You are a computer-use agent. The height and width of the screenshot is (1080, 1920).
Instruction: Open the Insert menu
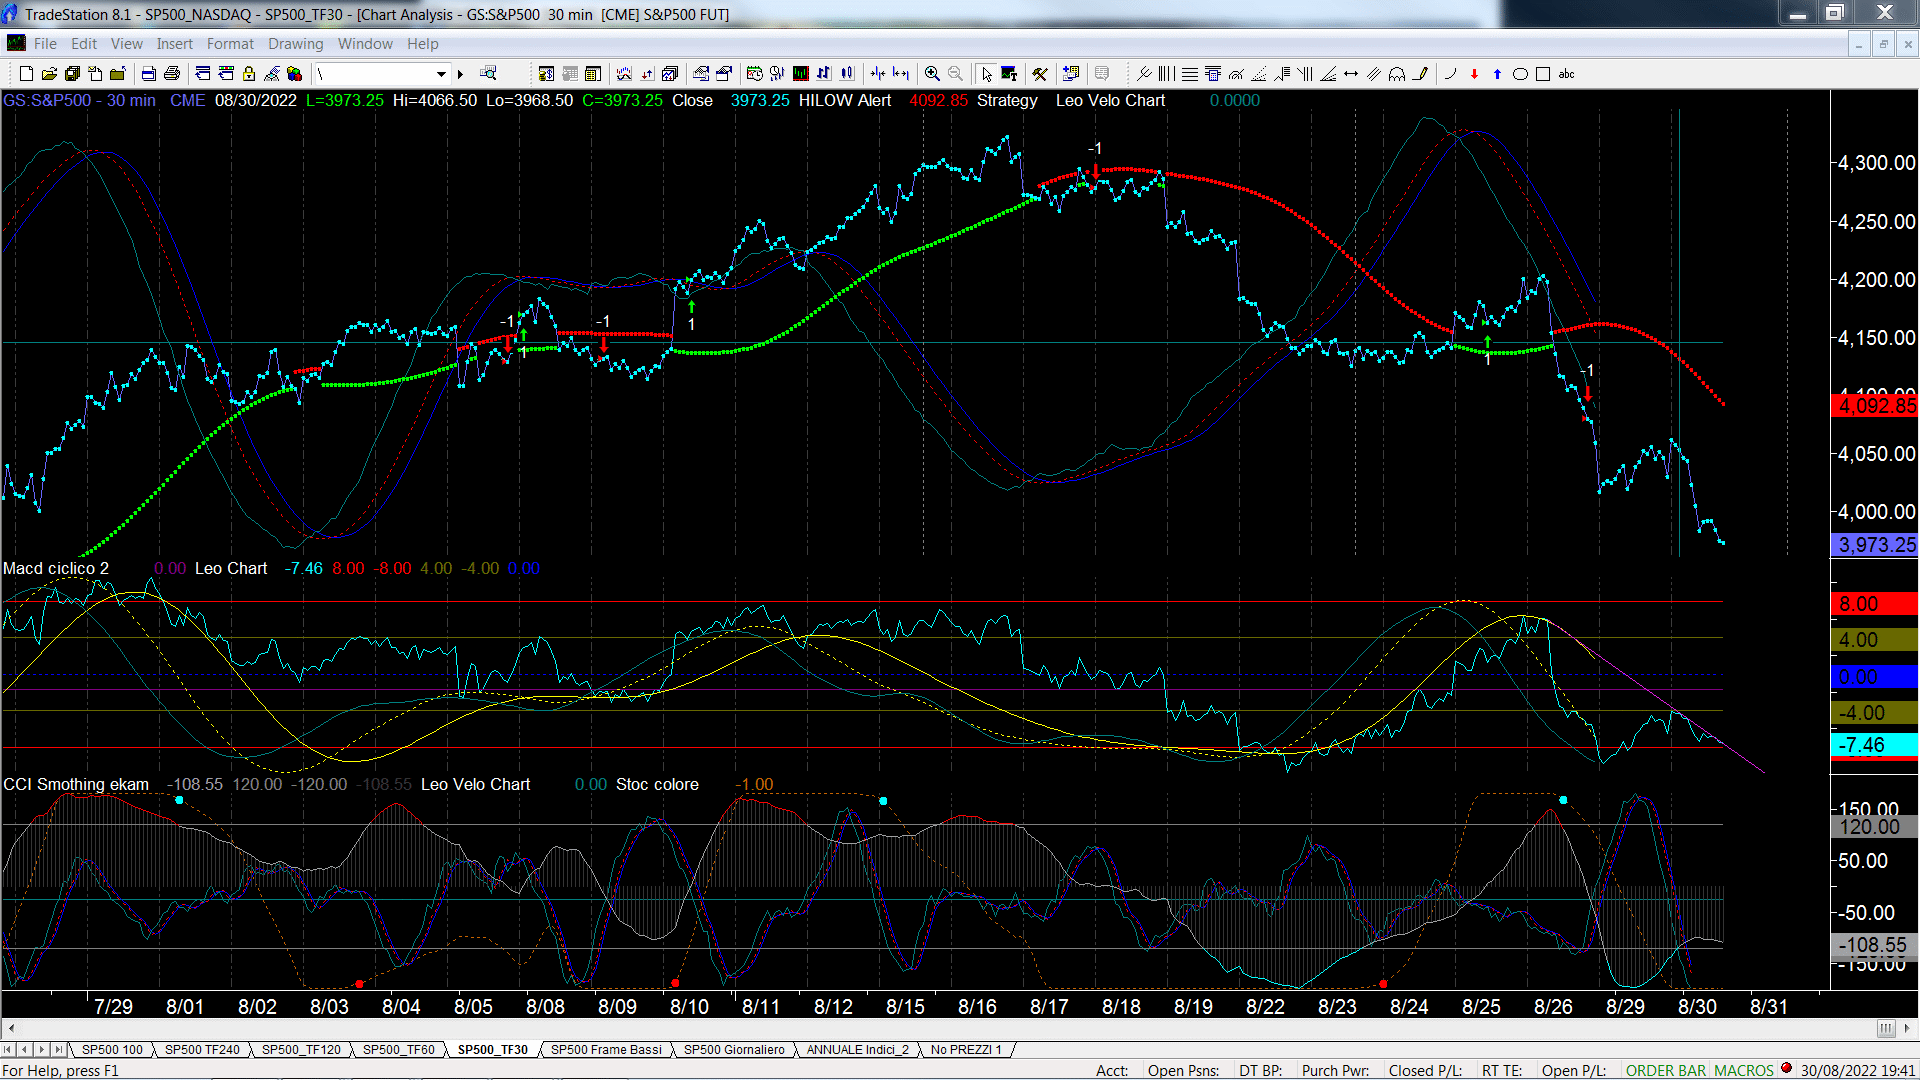(174, 44)
